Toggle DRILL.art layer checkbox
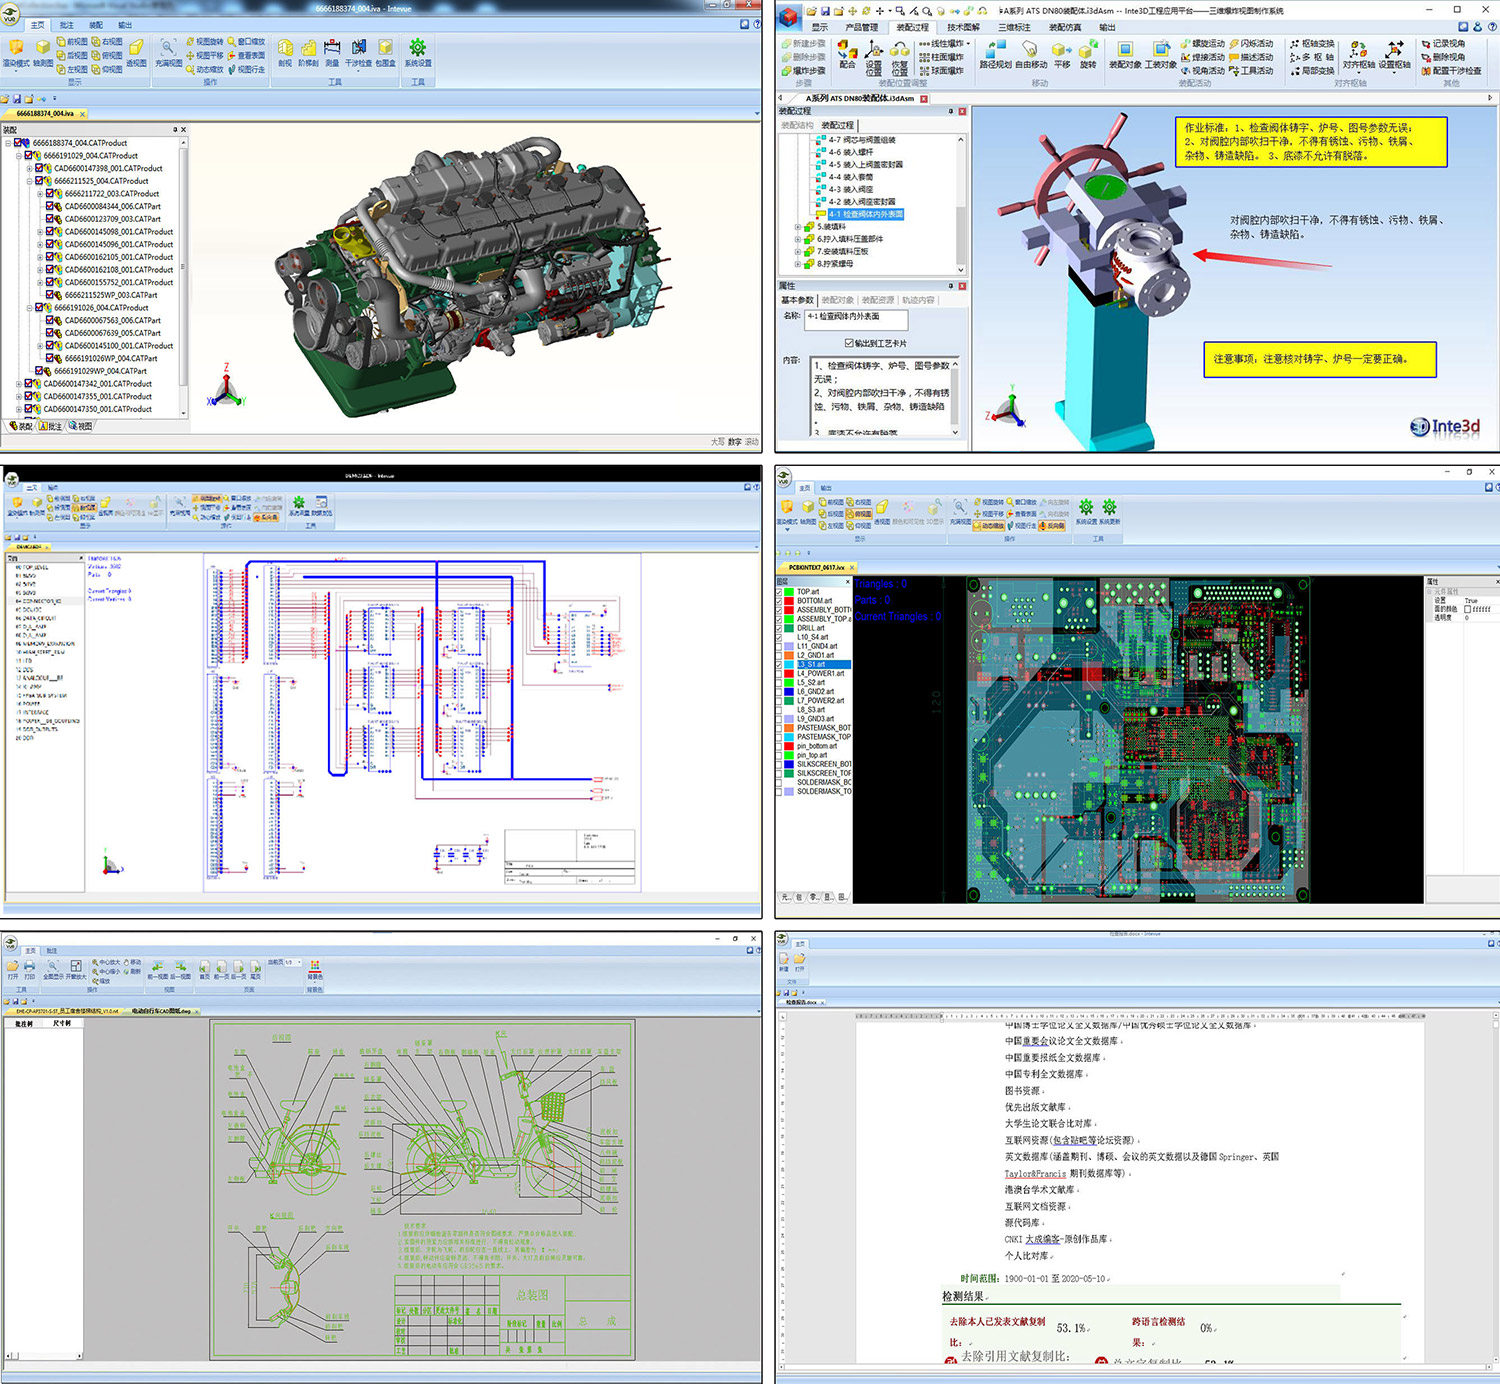This screenshot has height=1384, width=1500. point(779,628)
